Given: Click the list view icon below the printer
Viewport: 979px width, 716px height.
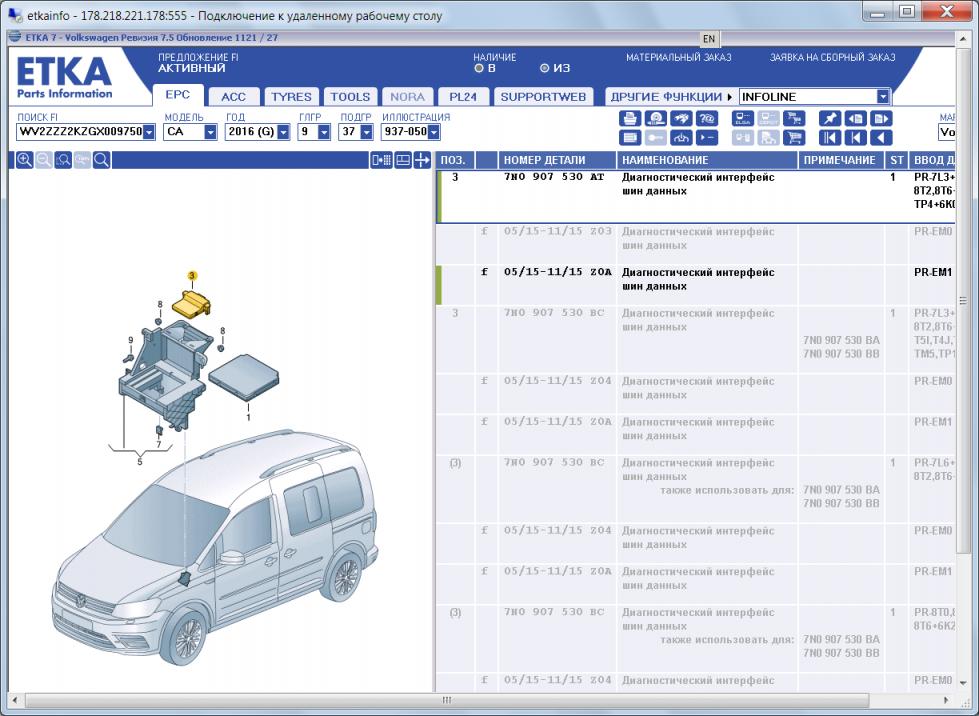Looking at the screenshot, I should [630, 138].
